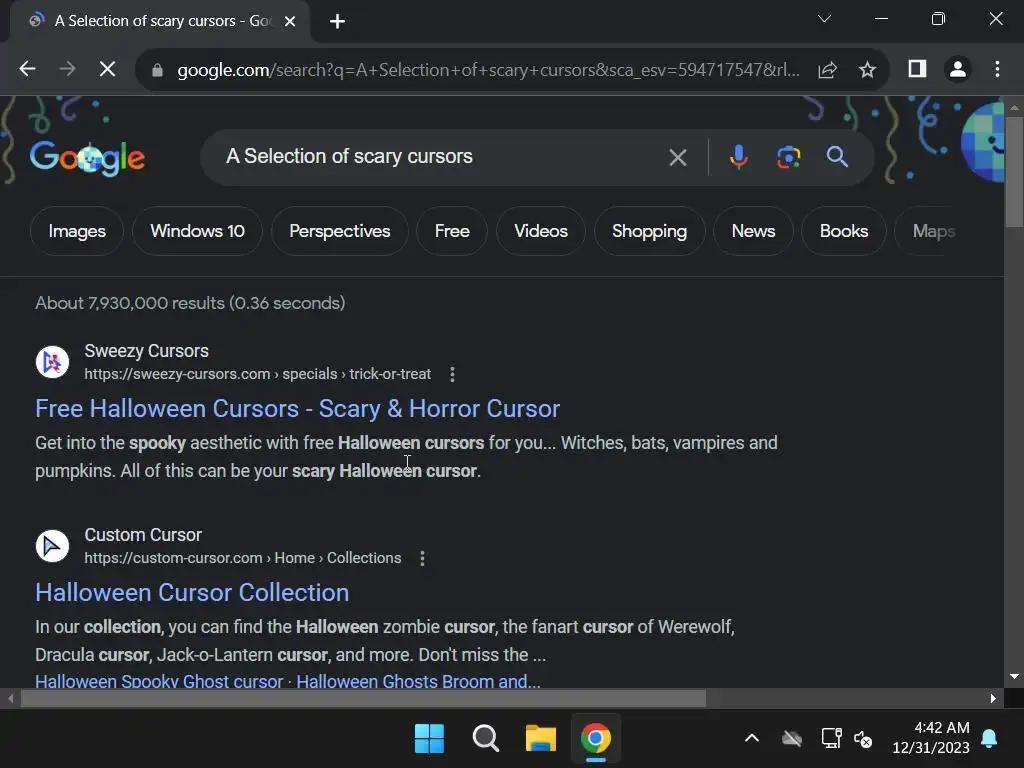Open the Chrome profile avatar
The width and height of the screenshot is (1024, 768).
[957, 69]
